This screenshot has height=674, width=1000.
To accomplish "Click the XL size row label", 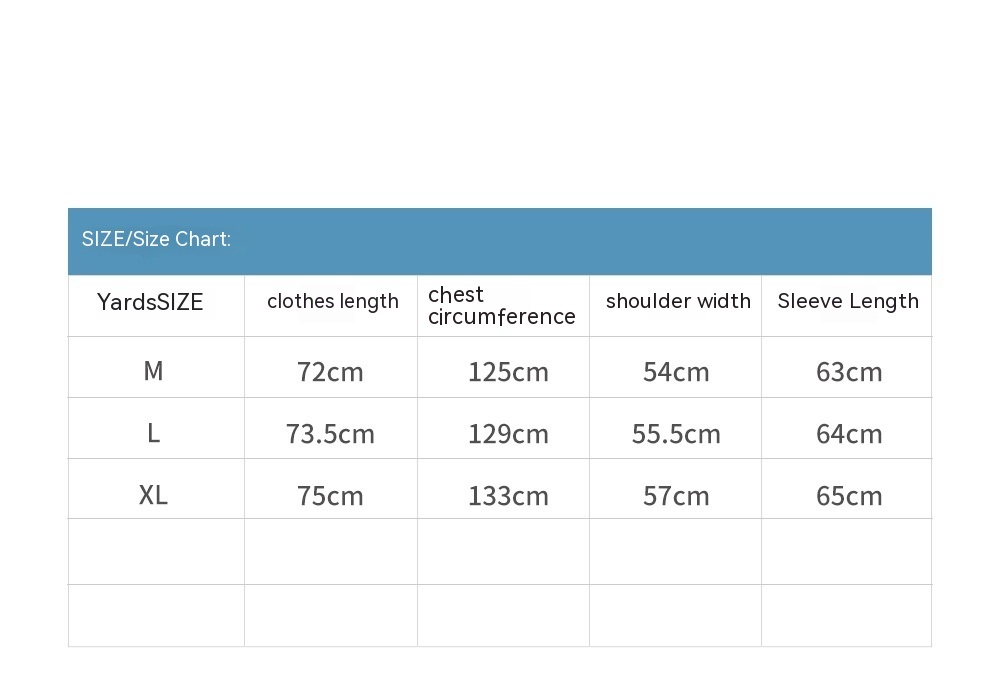I will pyautogui.click(x=153, y=495).
